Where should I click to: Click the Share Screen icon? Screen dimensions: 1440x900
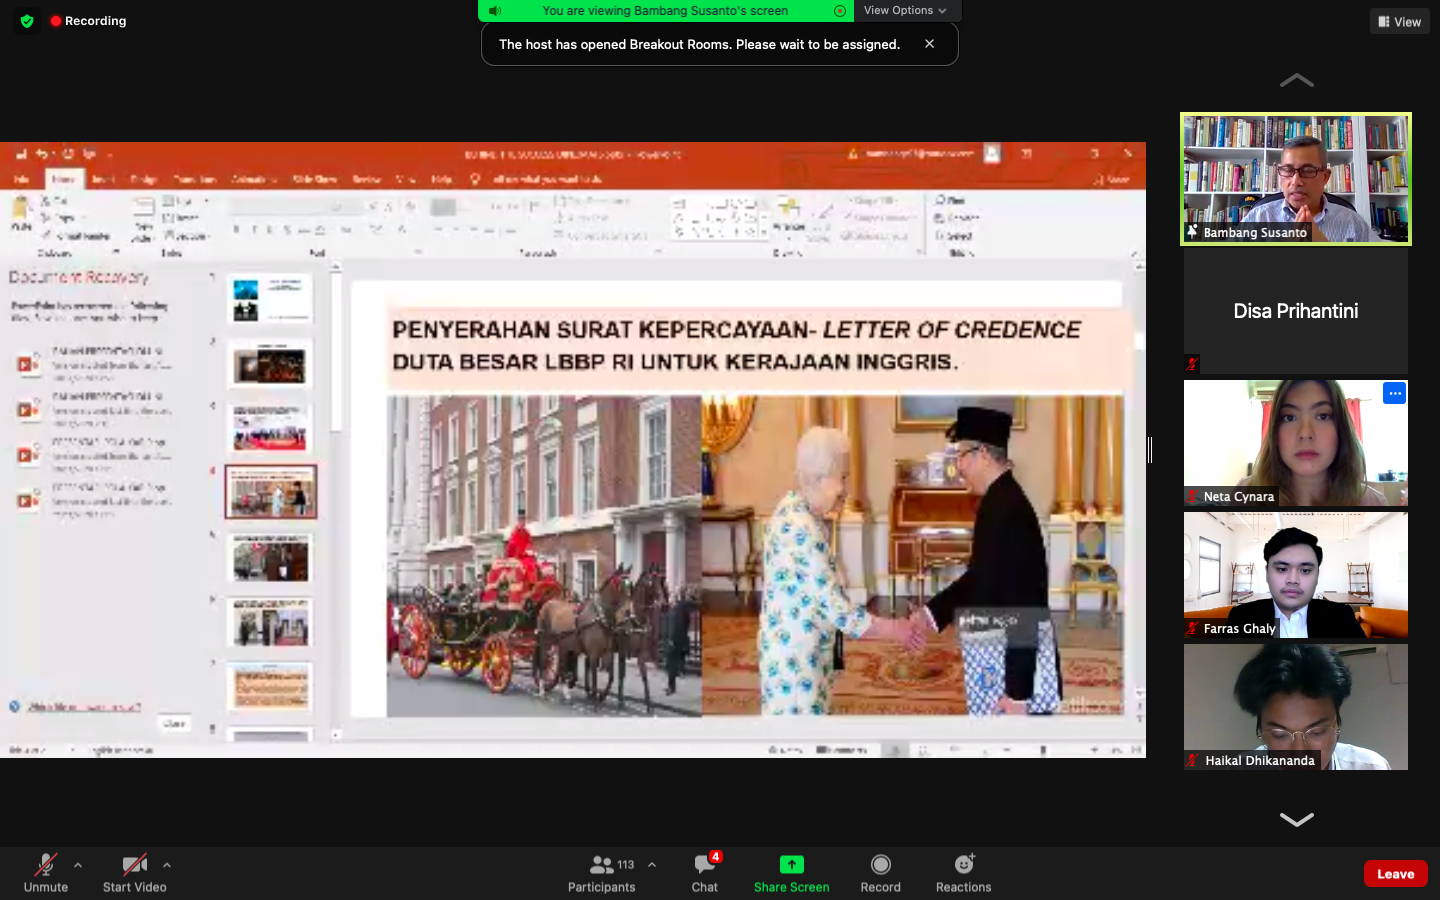click(x=791, y=865)
